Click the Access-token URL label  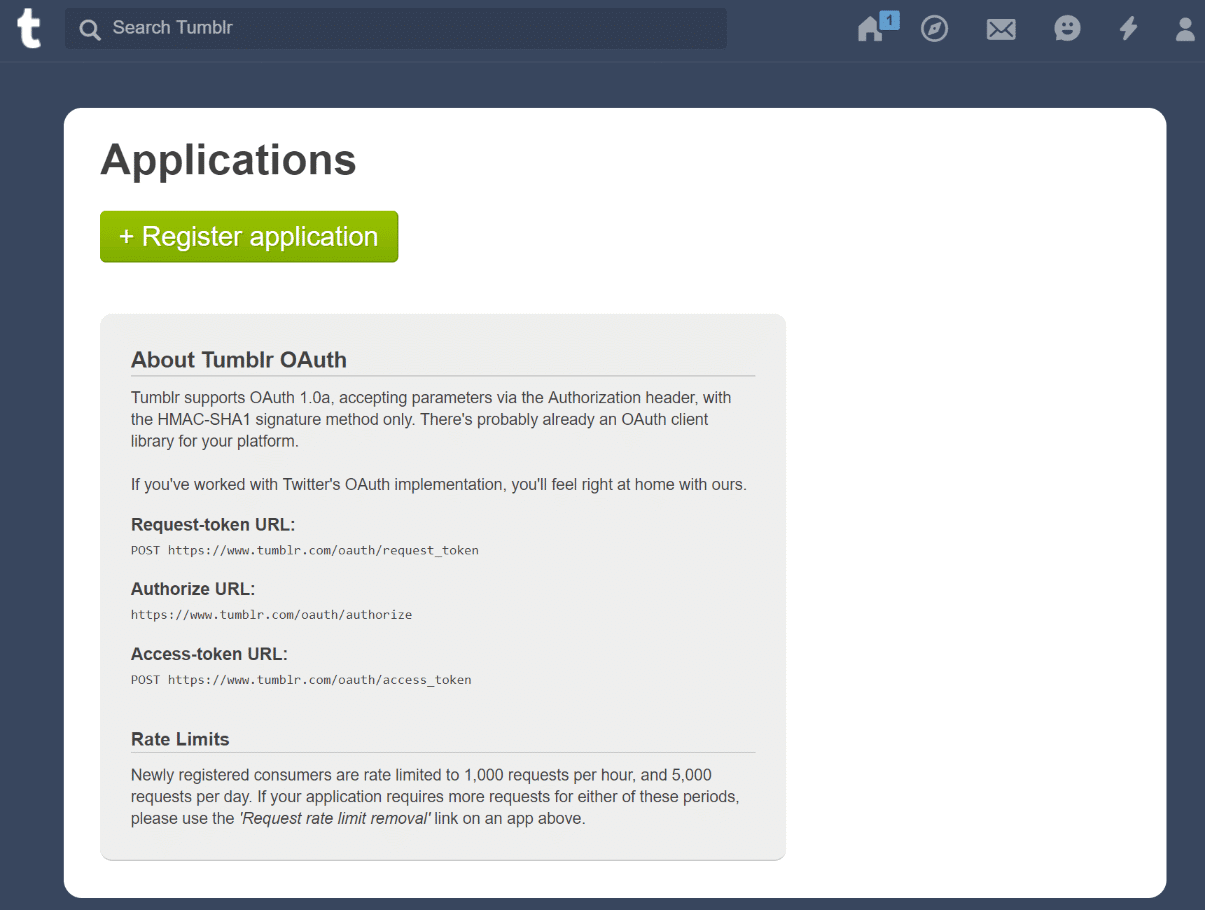pyautogui.click(x=209, y=654)
